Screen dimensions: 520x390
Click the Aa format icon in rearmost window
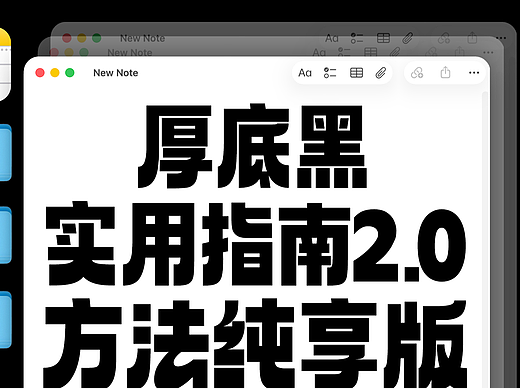click(332, 38)
